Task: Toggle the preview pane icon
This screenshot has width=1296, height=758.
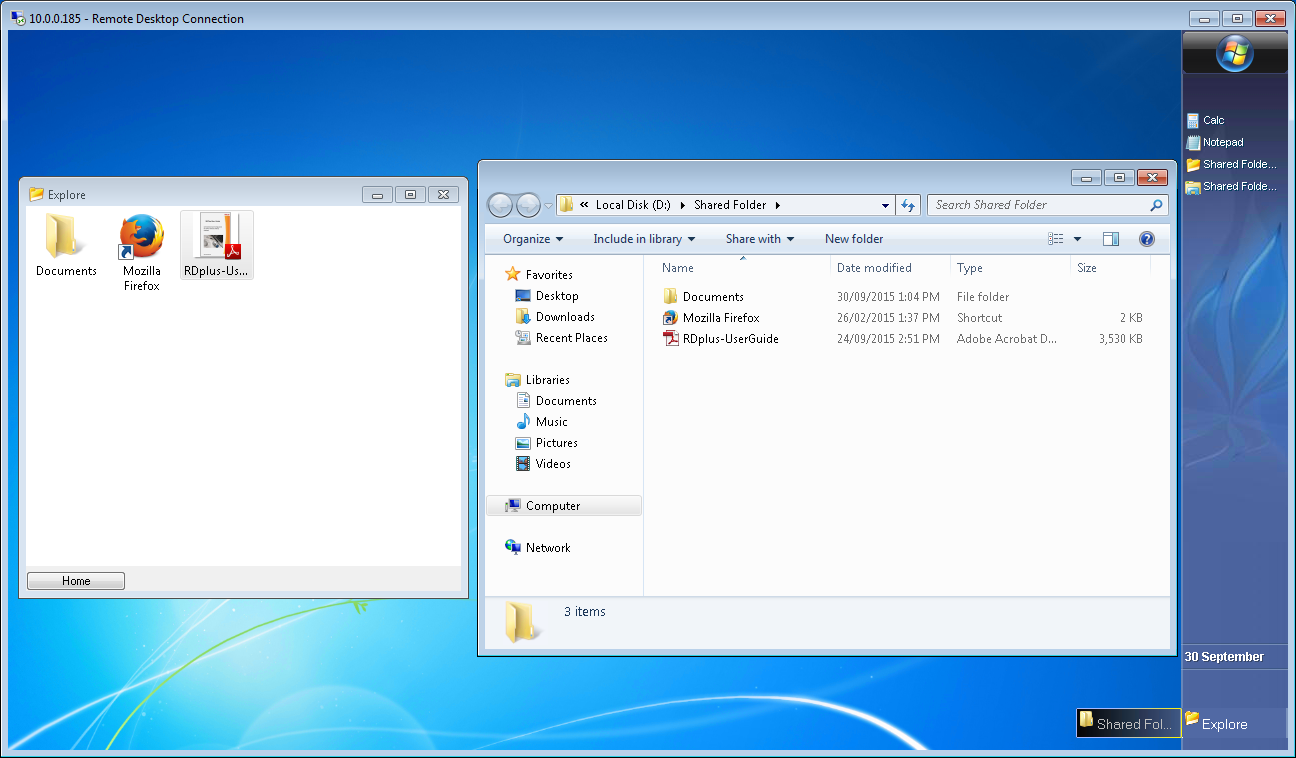Action: click(x=1111, y=239)
